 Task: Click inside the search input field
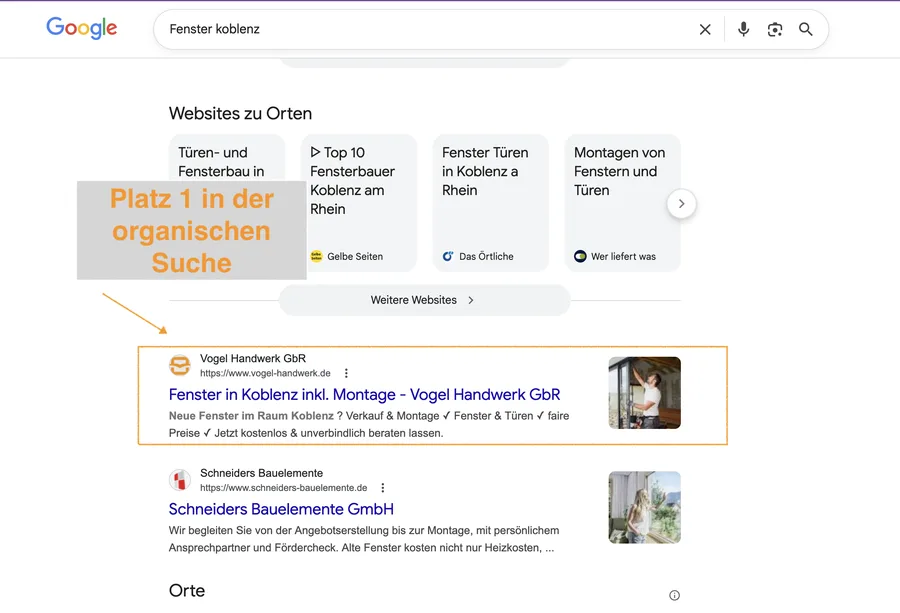click(x=400, y=29)
